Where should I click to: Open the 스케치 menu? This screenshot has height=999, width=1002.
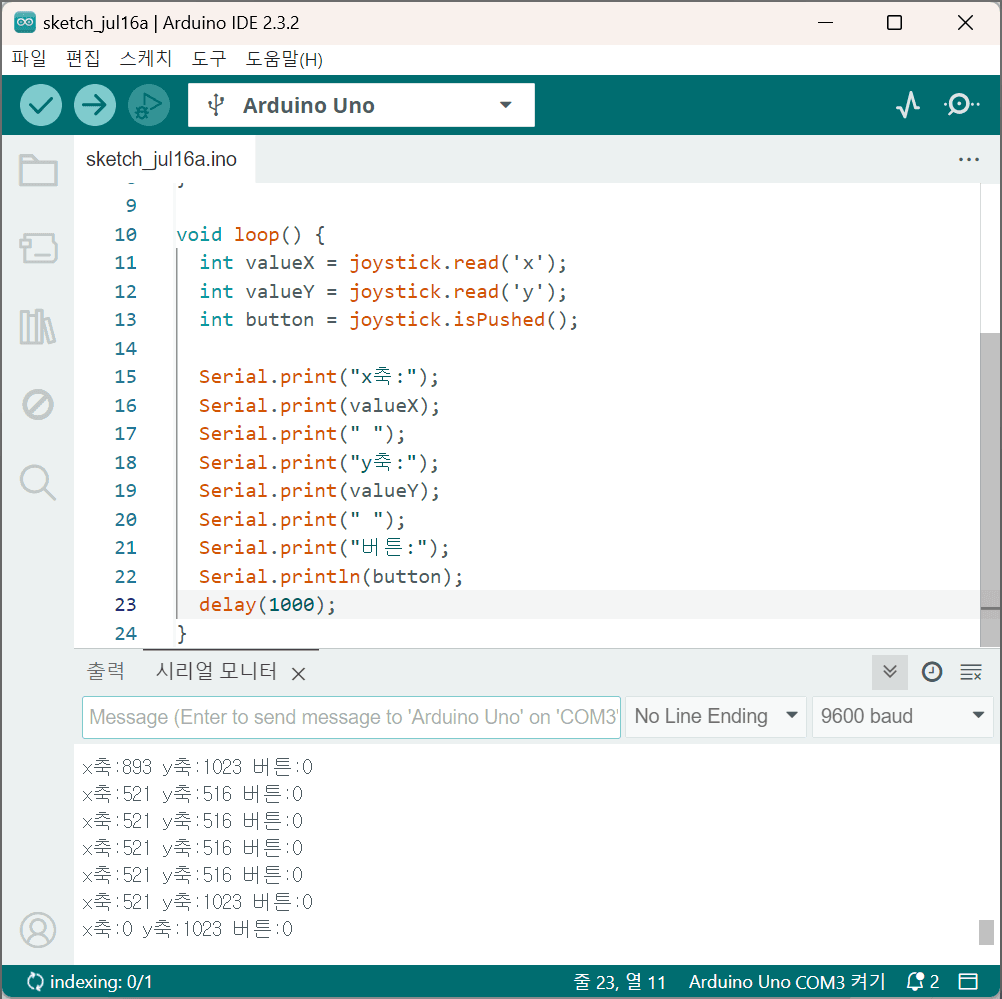pyautogui.click(x=146, y=59)
